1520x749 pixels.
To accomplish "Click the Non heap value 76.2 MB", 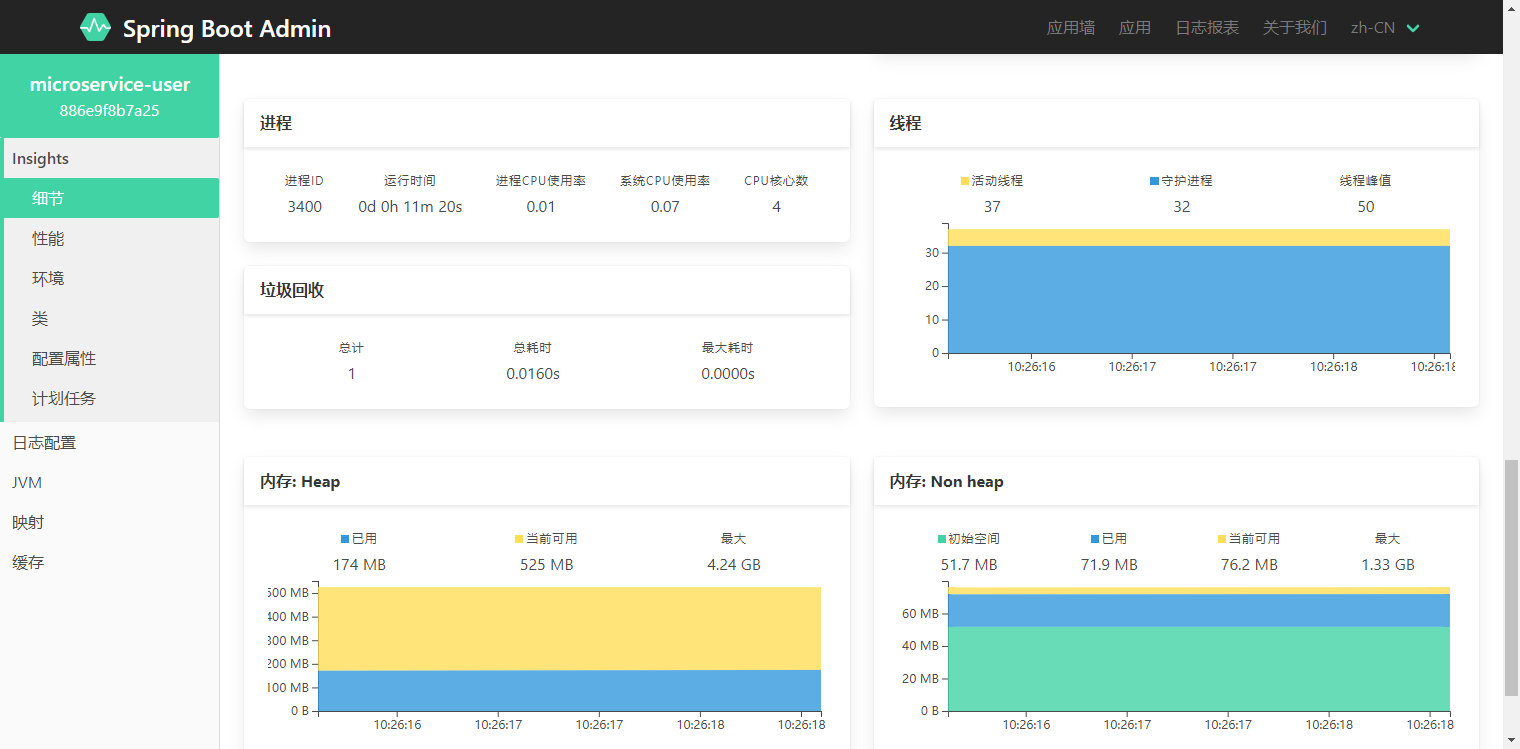I will pos(1249,565).
